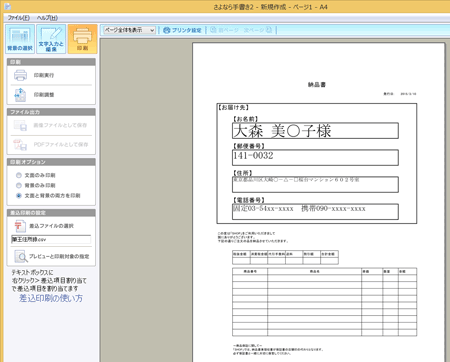The image size is (450, 362).
Task: Switch to 文字入力と編集 text editing mode
Action: [51, 39]
